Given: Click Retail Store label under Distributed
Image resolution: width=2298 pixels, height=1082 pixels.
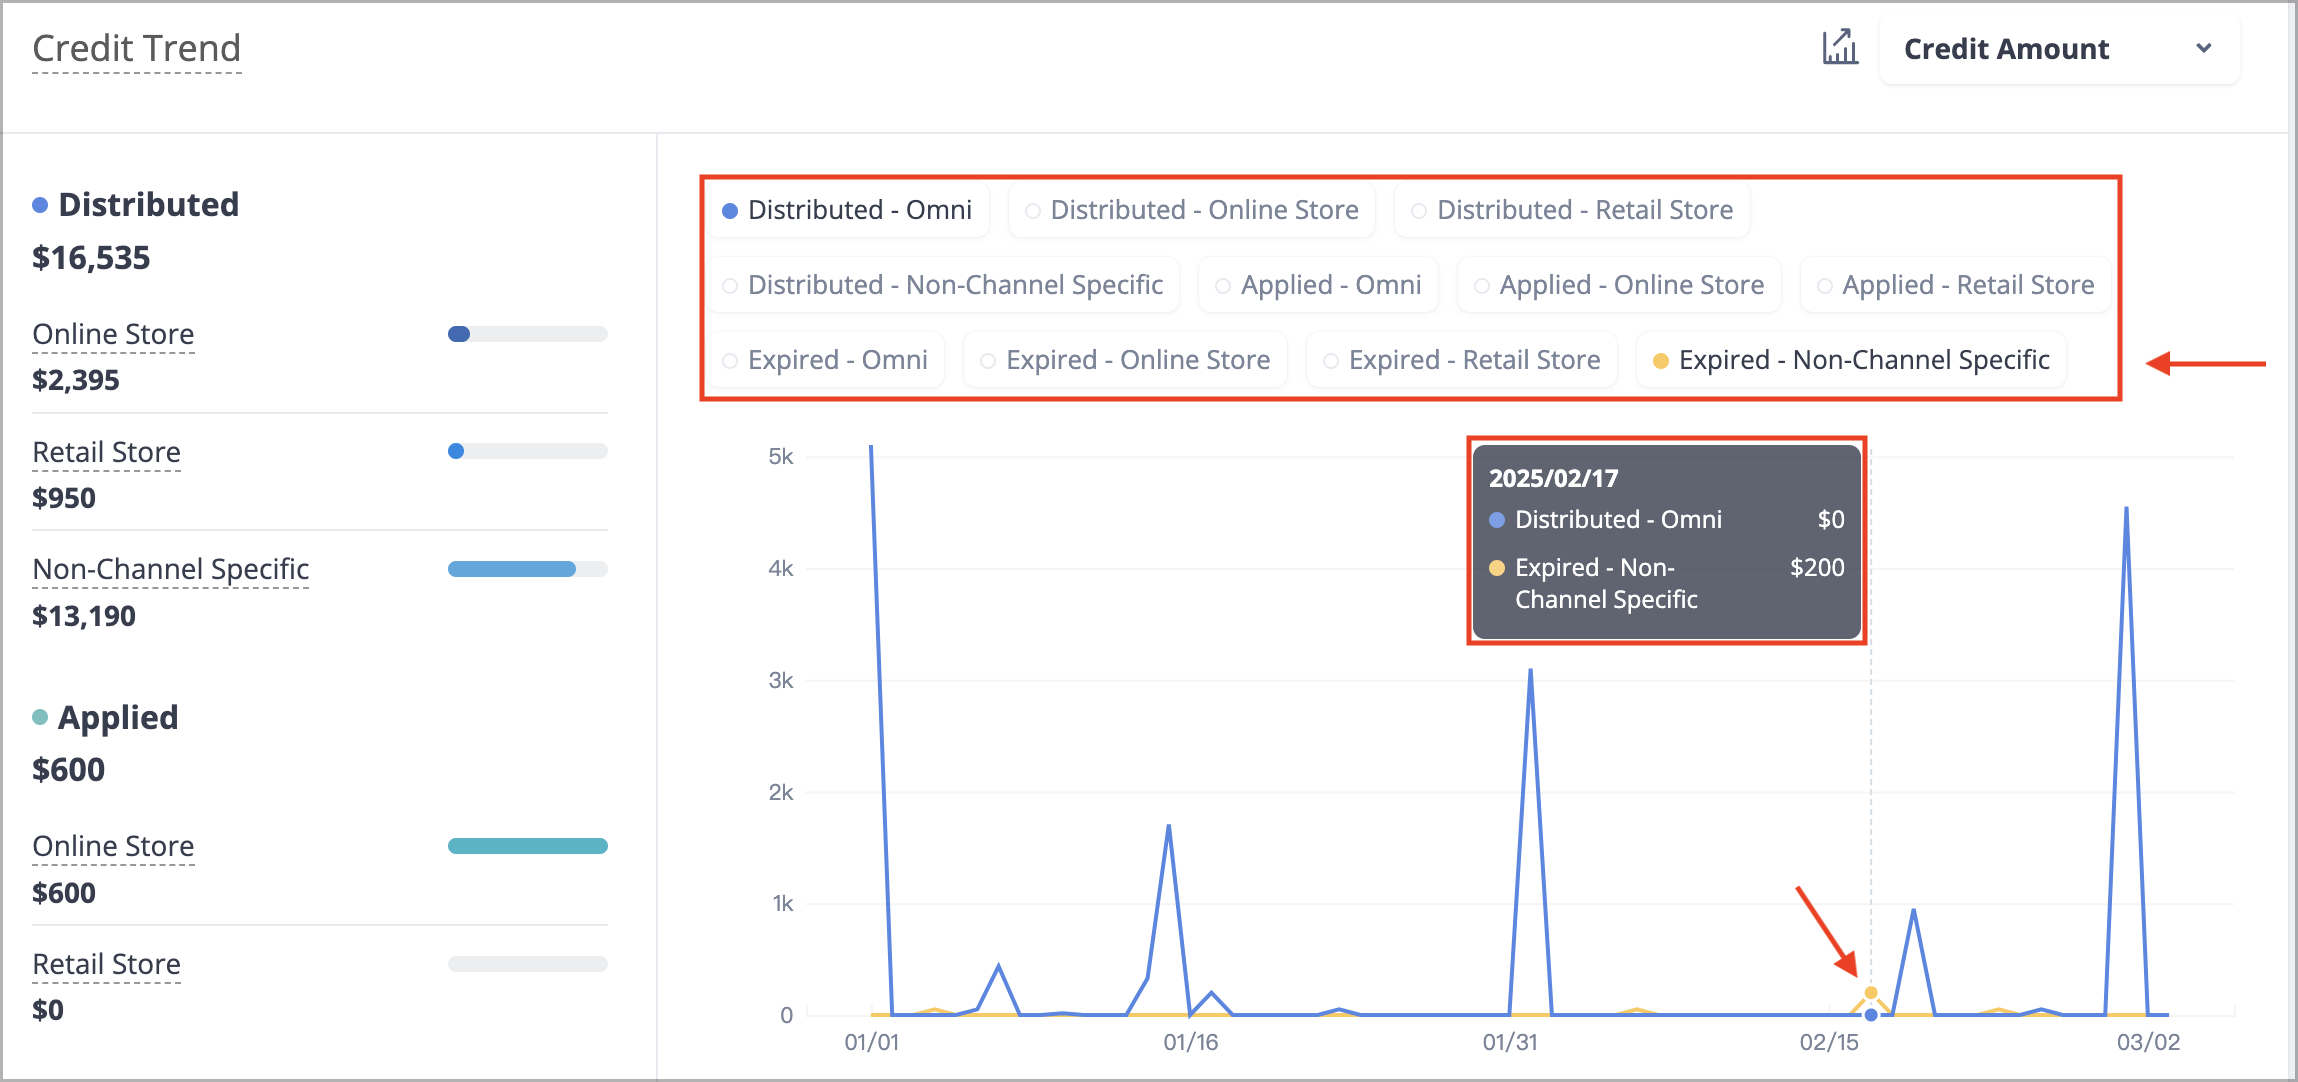Looking at the screenshot, I should (106, 452).
